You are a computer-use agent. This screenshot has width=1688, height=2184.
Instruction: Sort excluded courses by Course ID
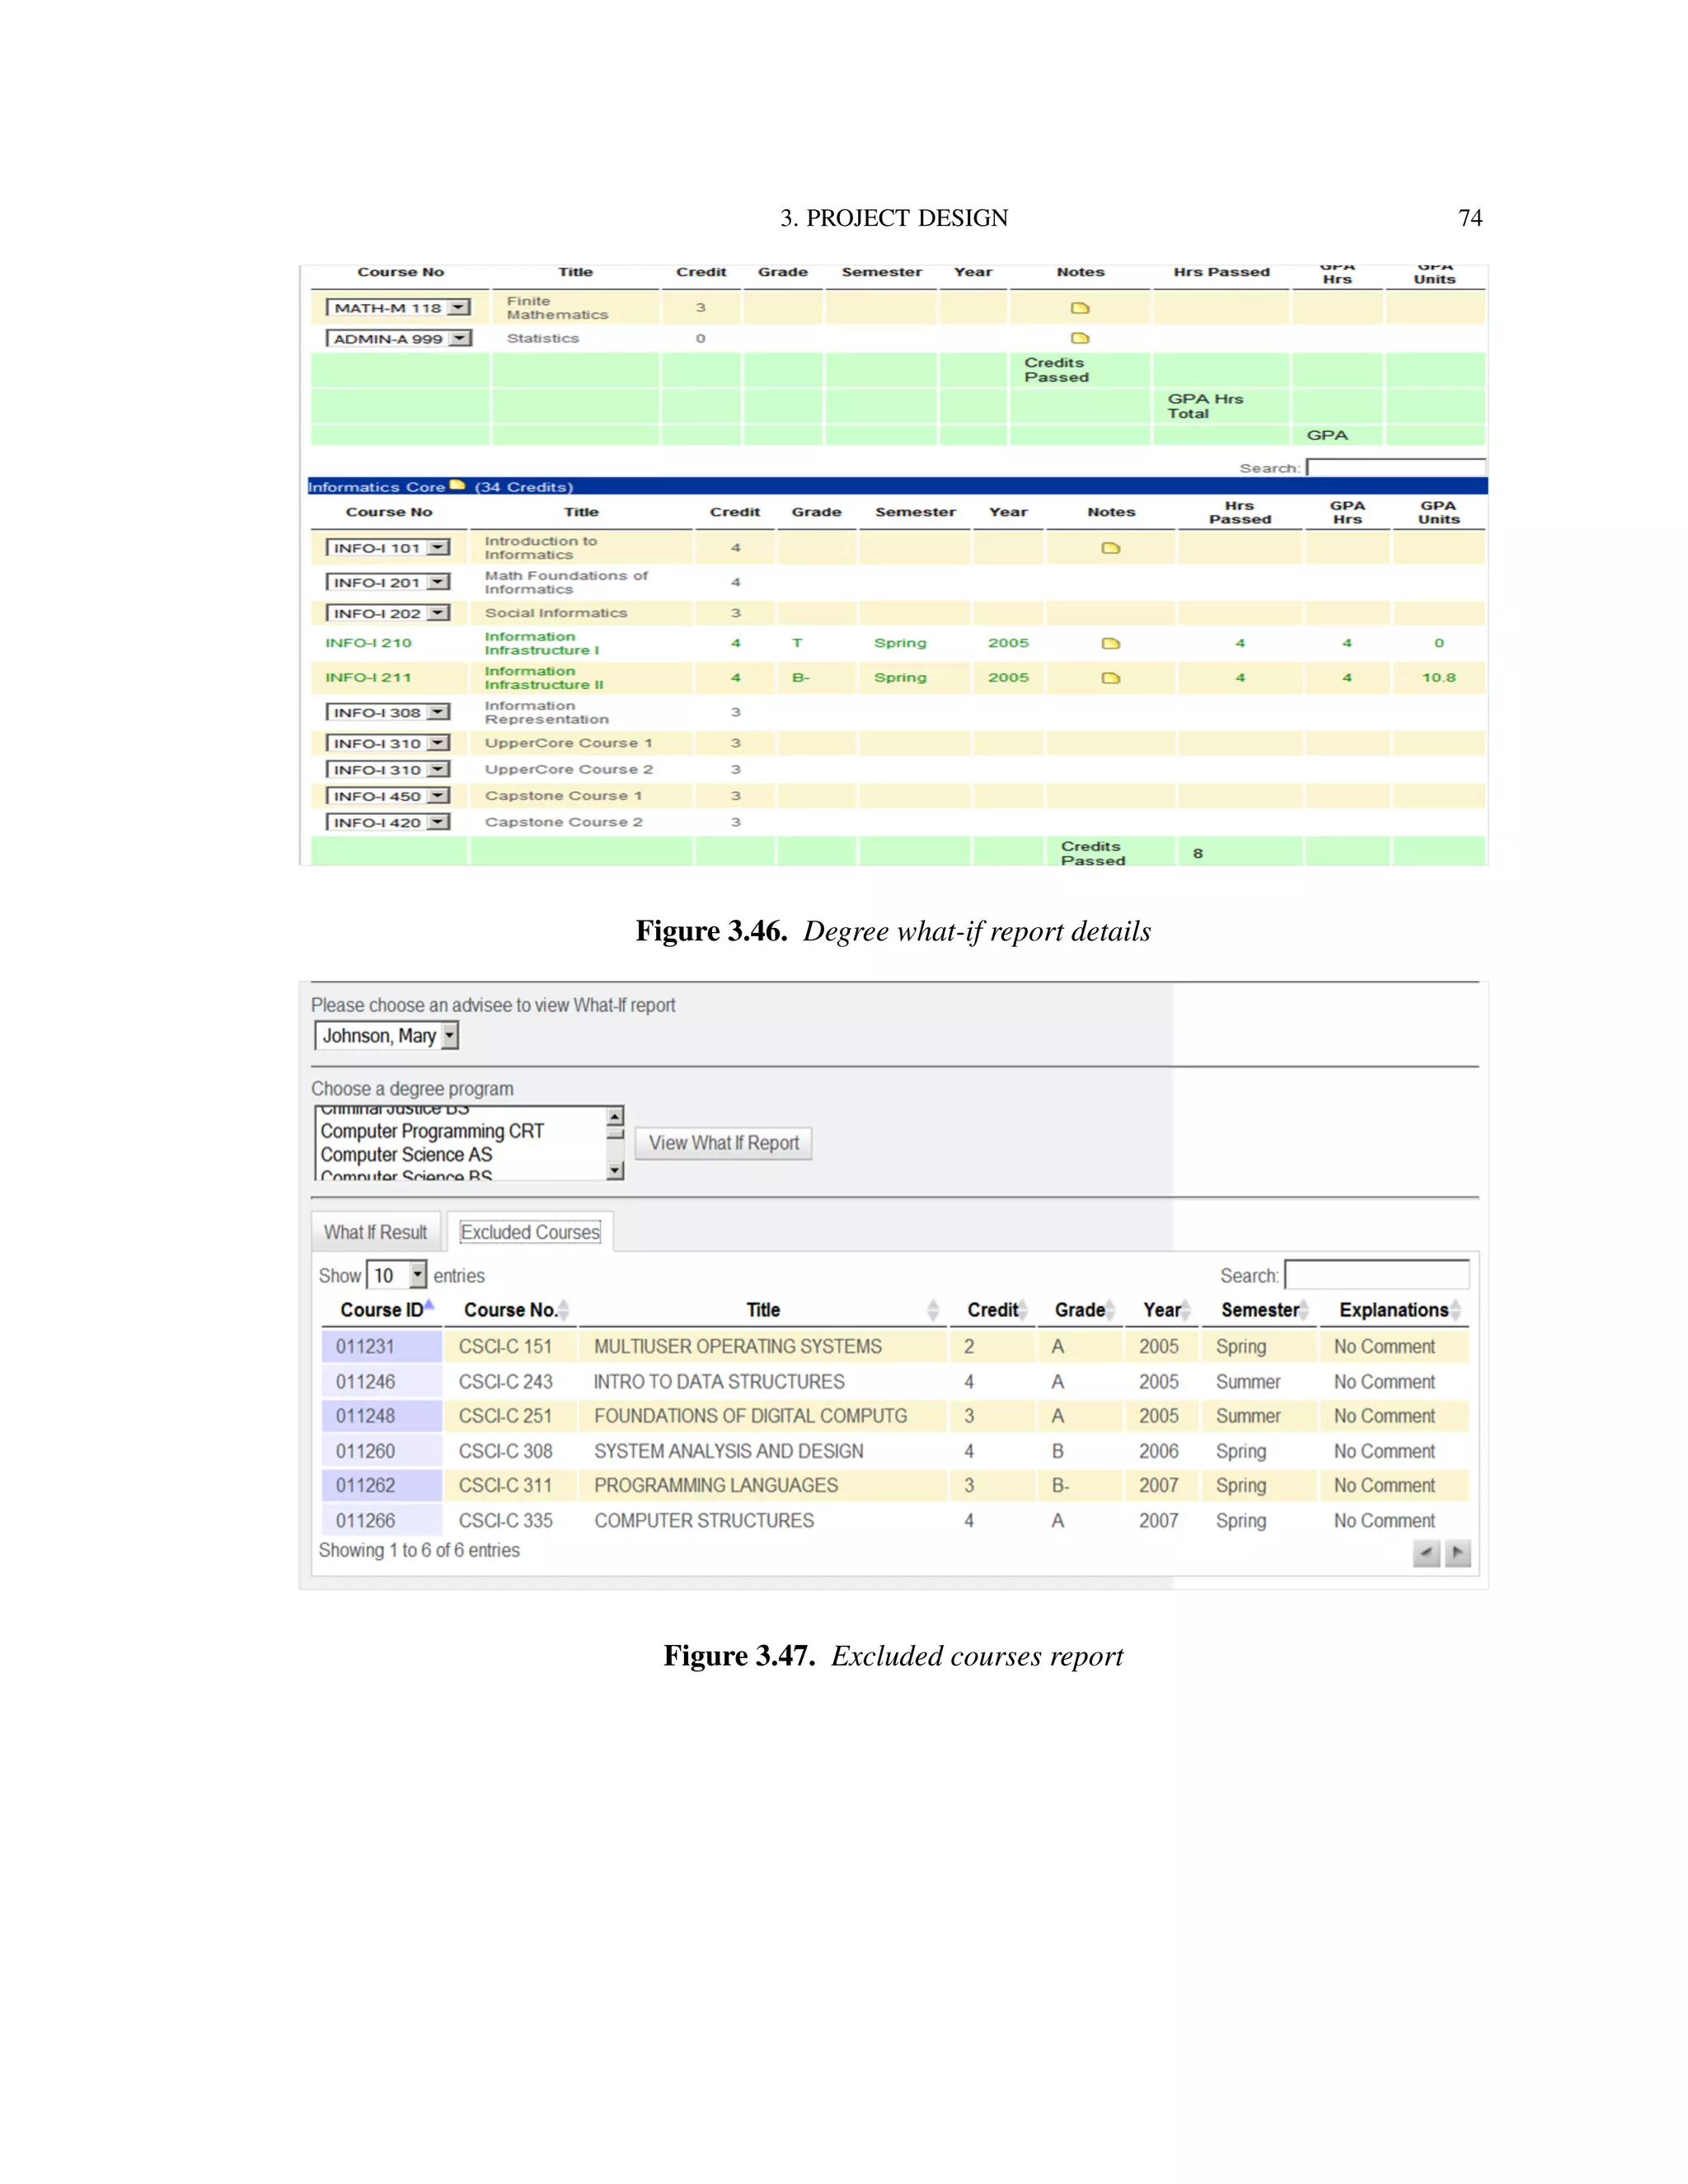coord(429,1306)
